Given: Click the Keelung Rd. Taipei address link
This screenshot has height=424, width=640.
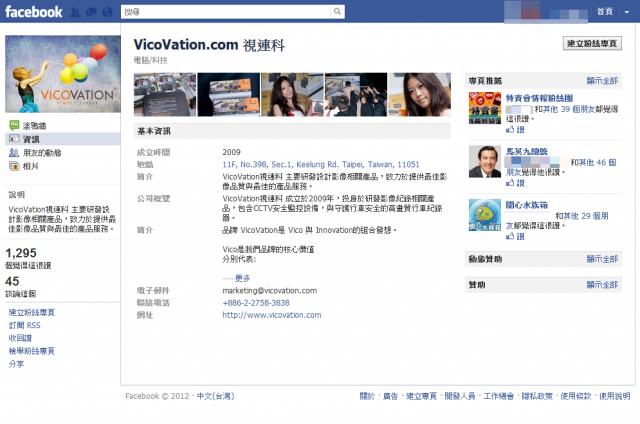Looking at the screenshot, I should coord(321,164).
